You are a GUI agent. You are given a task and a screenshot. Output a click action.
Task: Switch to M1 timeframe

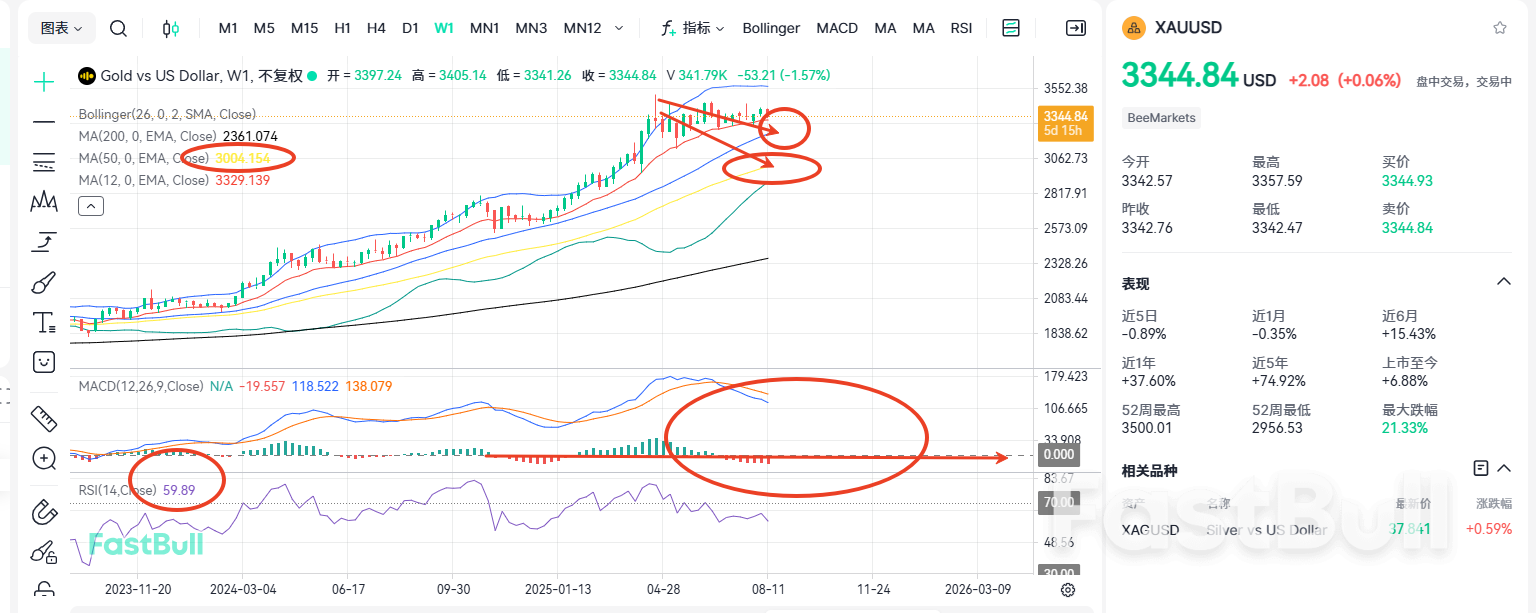tap(228, 28)
